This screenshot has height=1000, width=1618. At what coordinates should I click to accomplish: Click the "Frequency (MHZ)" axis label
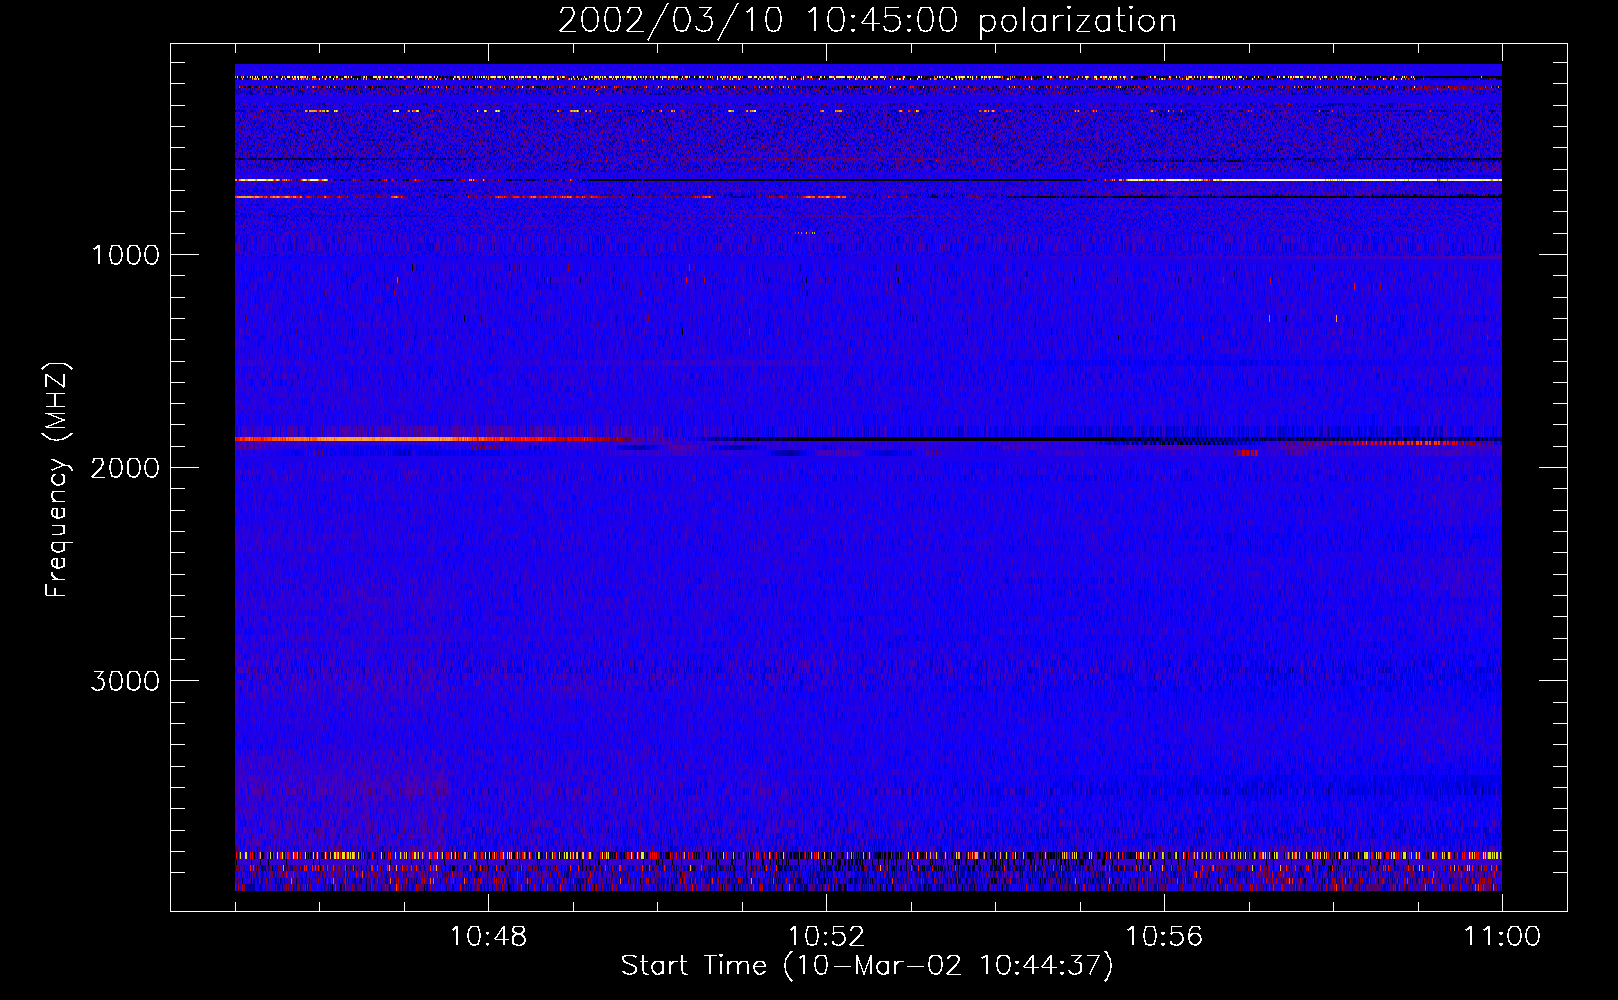(57, 480)
